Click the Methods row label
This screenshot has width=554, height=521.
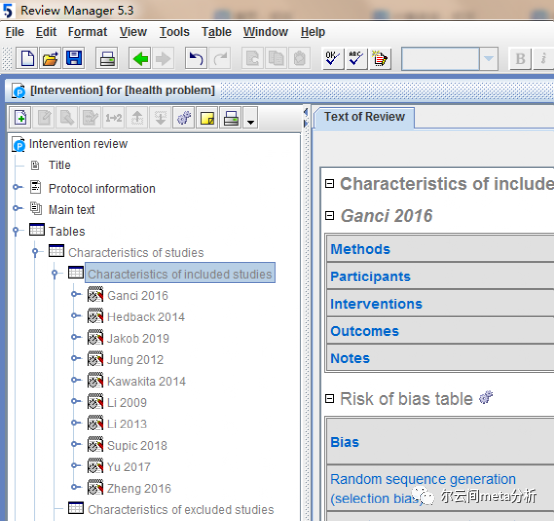(x=360, y=249)
